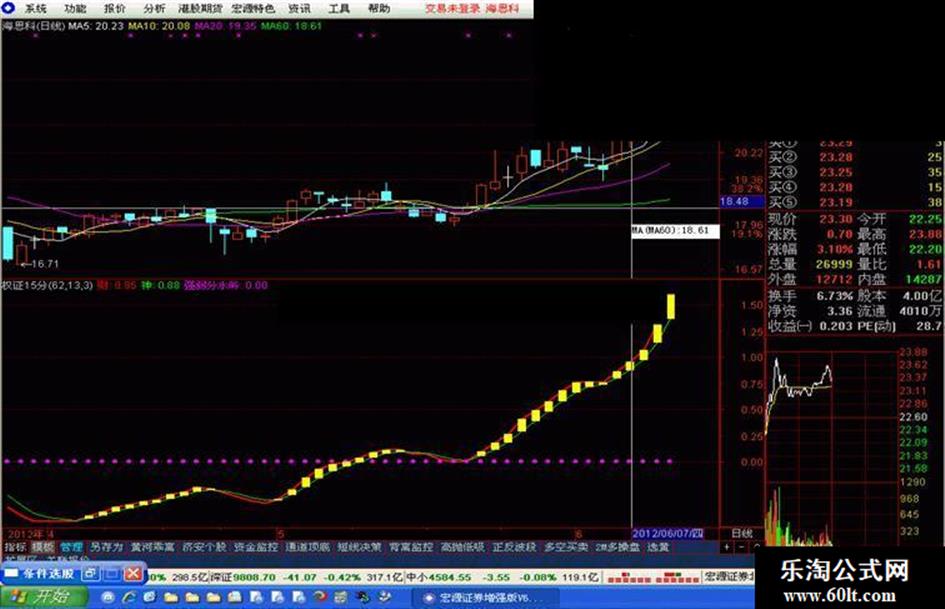This screenshot has height=609, width=945.
Task: Click the 海思科(日线) chart title
Action: (x=34, y=26)
